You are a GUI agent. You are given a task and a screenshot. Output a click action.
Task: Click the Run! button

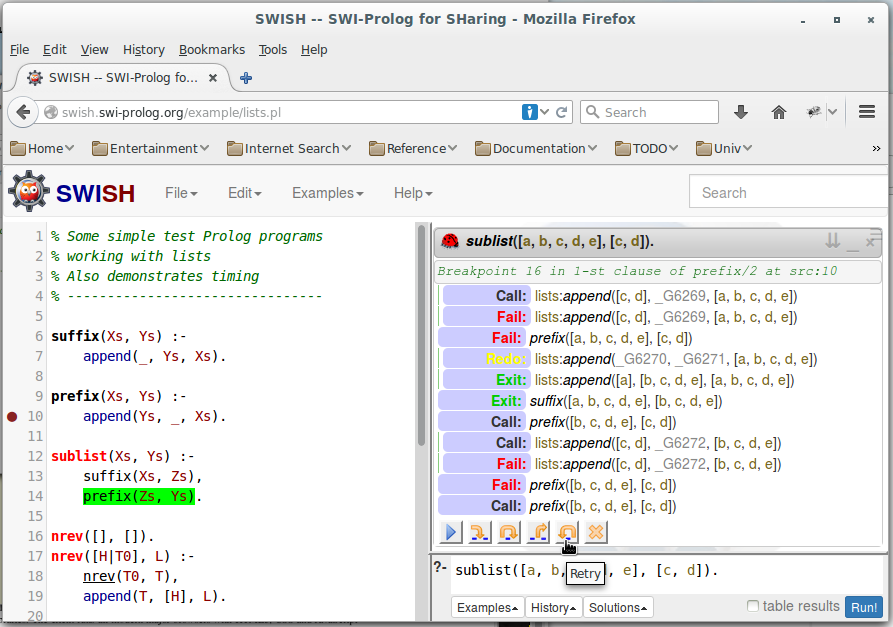(x=863, y=607)
